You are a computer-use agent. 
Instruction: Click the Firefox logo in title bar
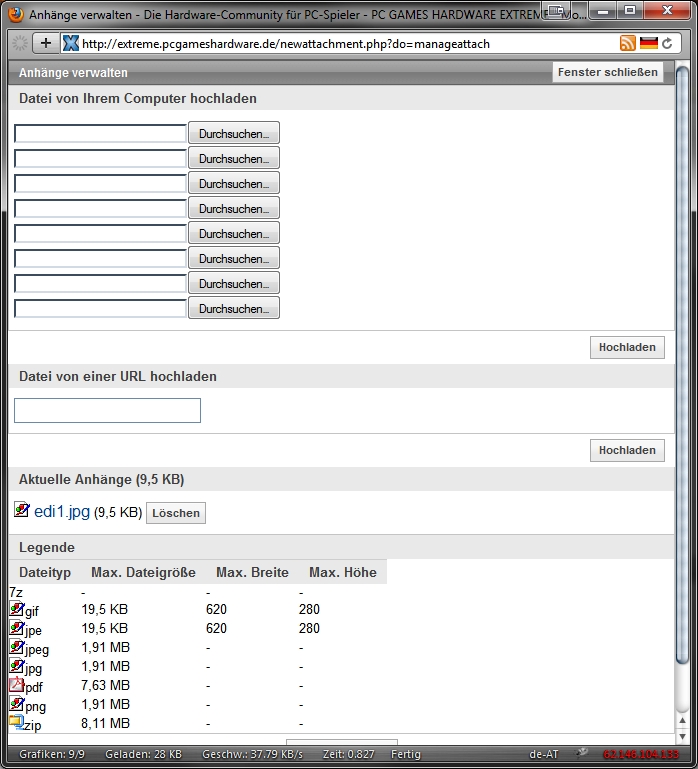coord(16,14)
